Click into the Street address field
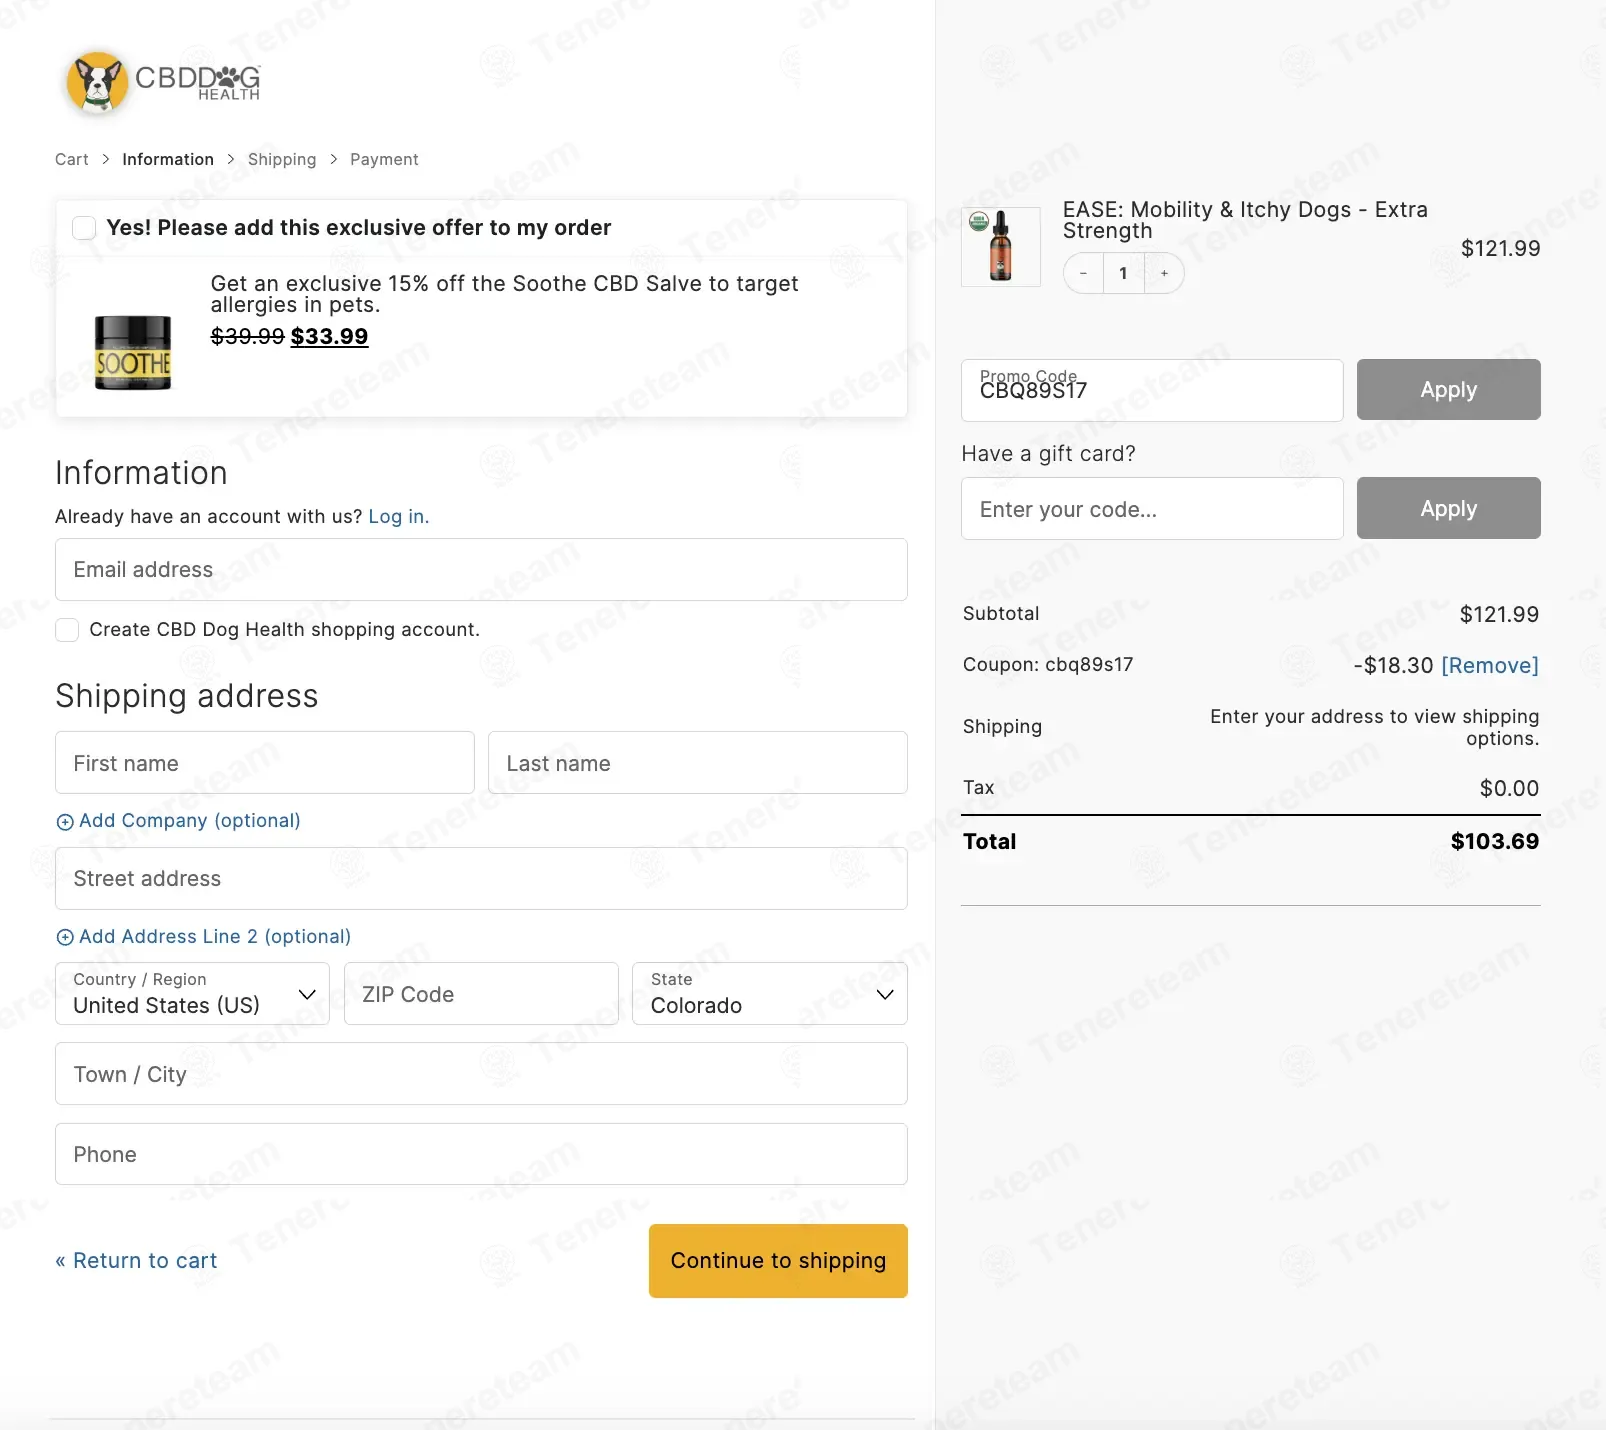 click(481, 879)
